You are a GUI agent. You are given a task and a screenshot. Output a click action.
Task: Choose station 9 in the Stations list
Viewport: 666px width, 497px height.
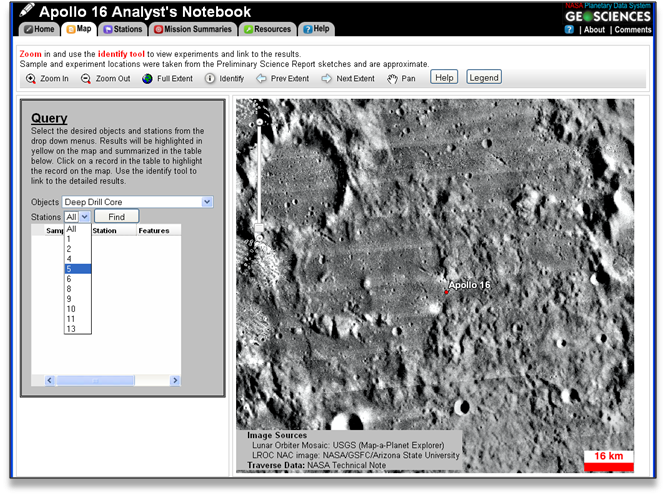78,299
